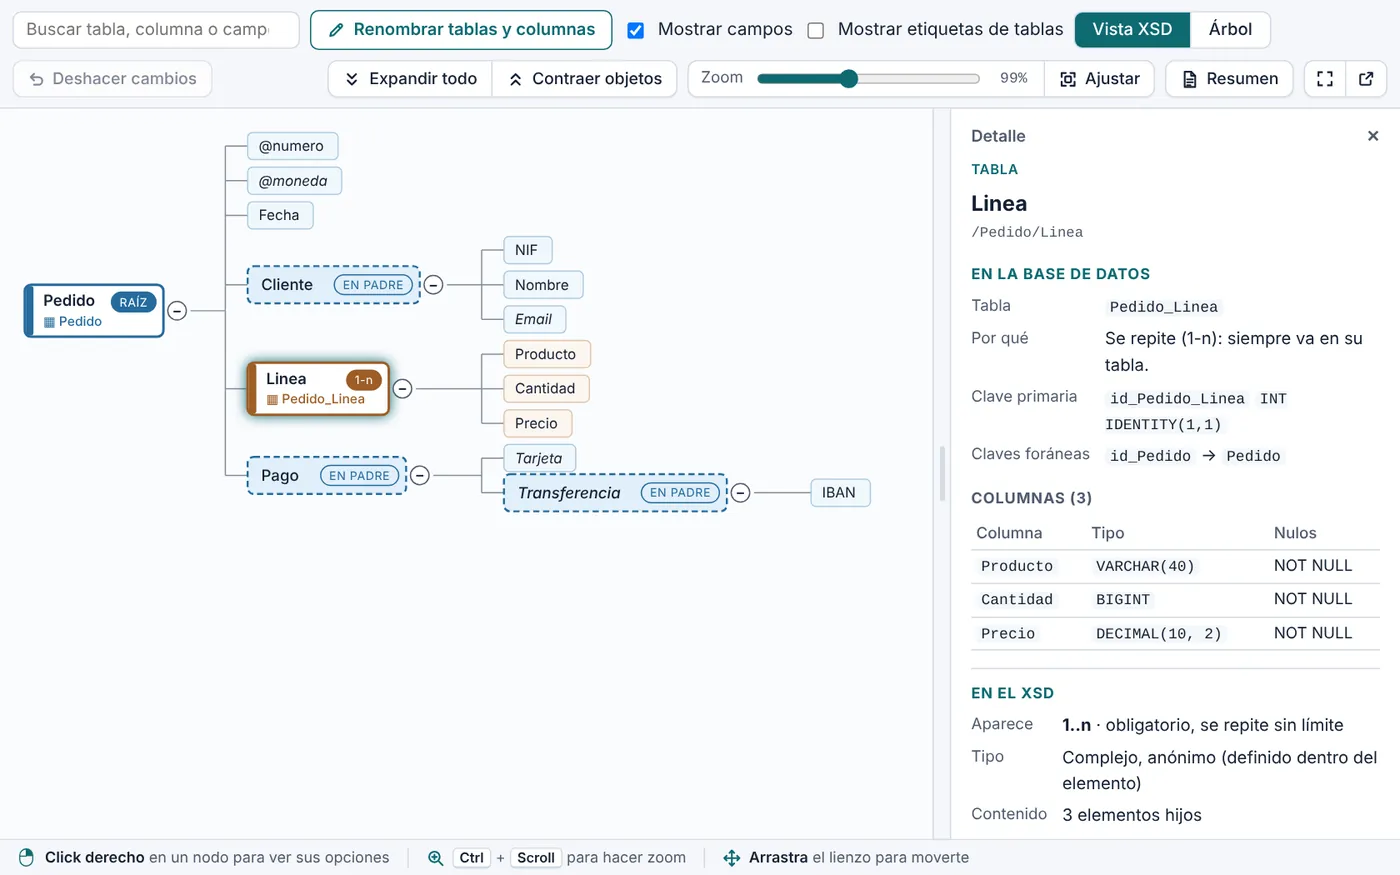The width and height of the screenshot is (1400, 875).
Task: Expand all nodes with Expandir todo
Action: [411, 79]
